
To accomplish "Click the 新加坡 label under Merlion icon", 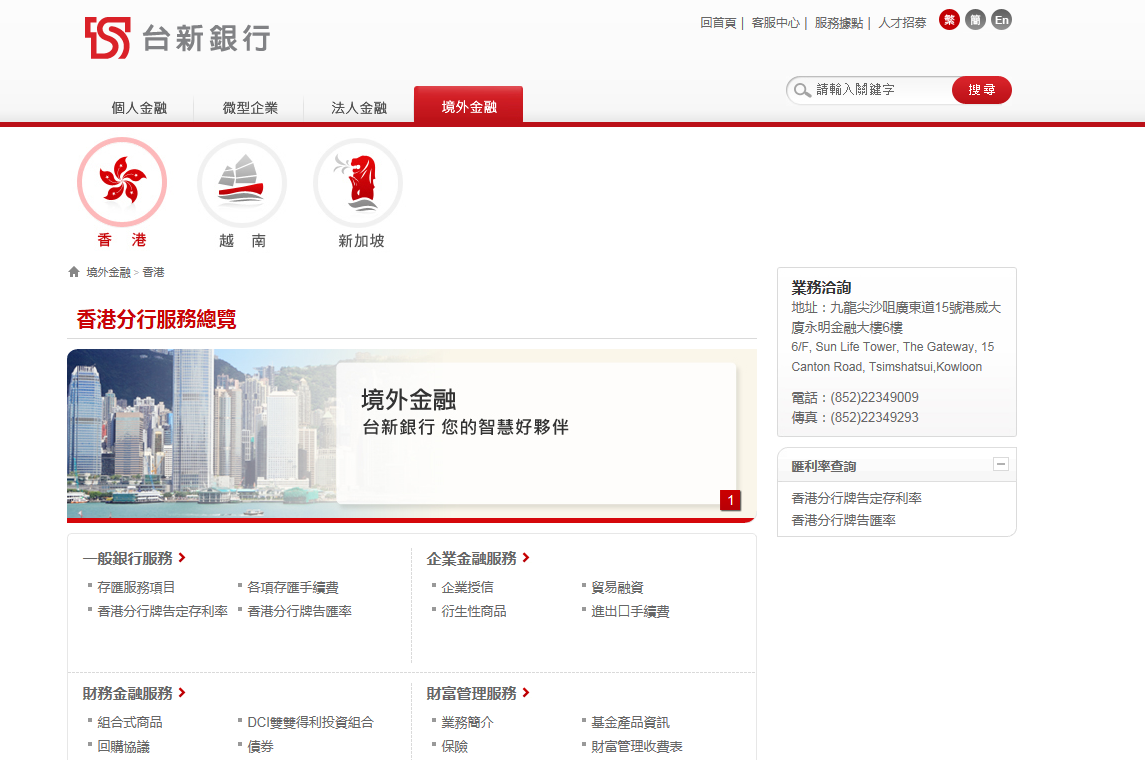I will pos(361,240).
